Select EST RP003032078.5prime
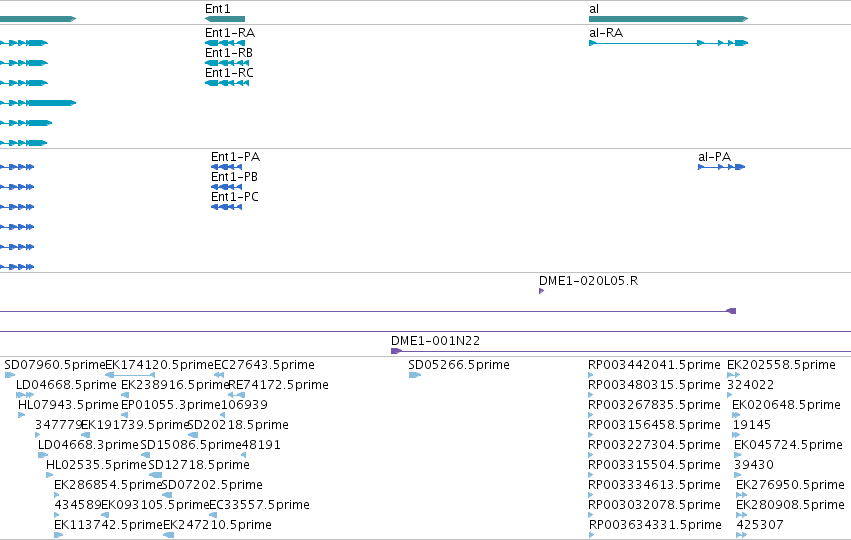851x540 pixels. [655, 505]
